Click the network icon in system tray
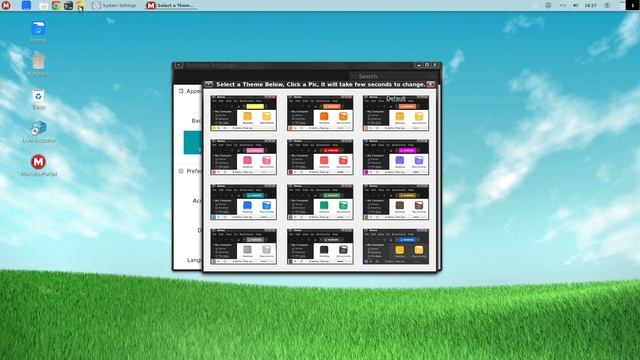Viewport: 640px width, 360px height. tap(563, 5)
